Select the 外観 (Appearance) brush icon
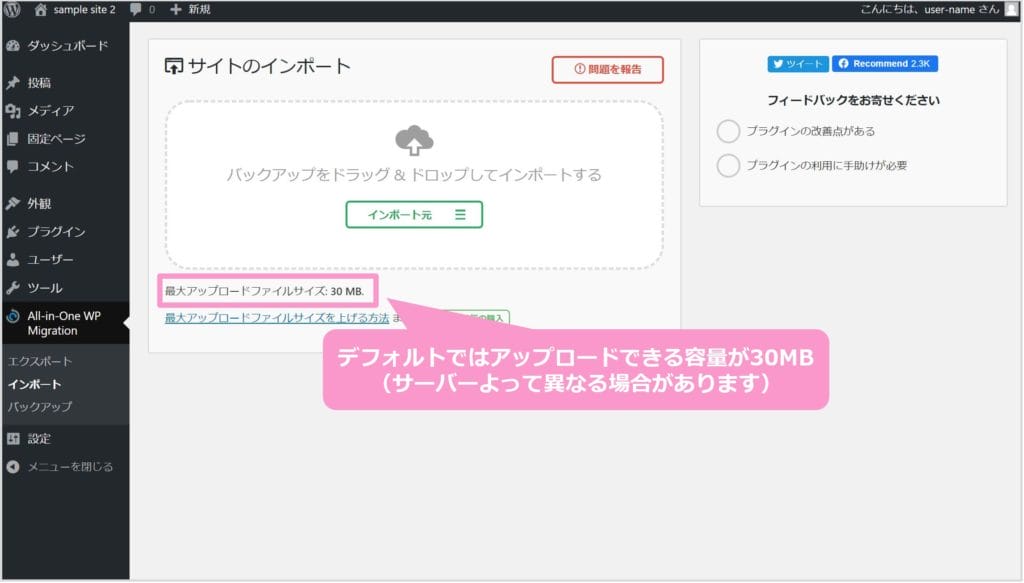This screenshot has height=583, width=1024. (x=13, y=203)
